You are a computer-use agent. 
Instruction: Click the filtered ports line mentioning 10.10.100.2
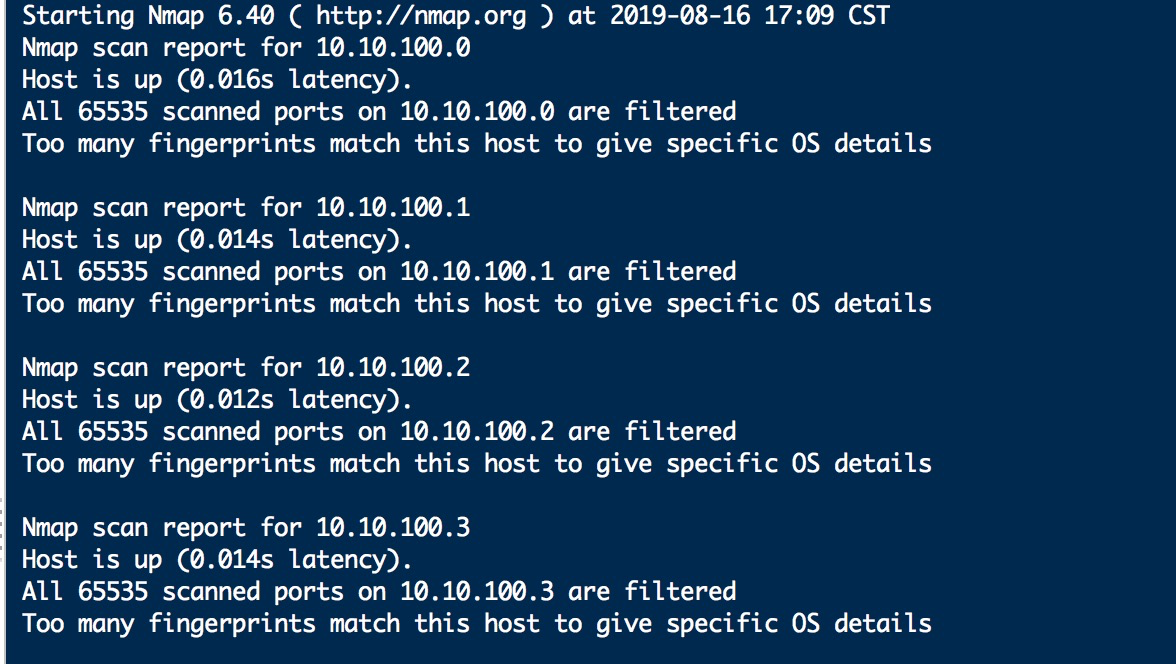tap(379, 432)
